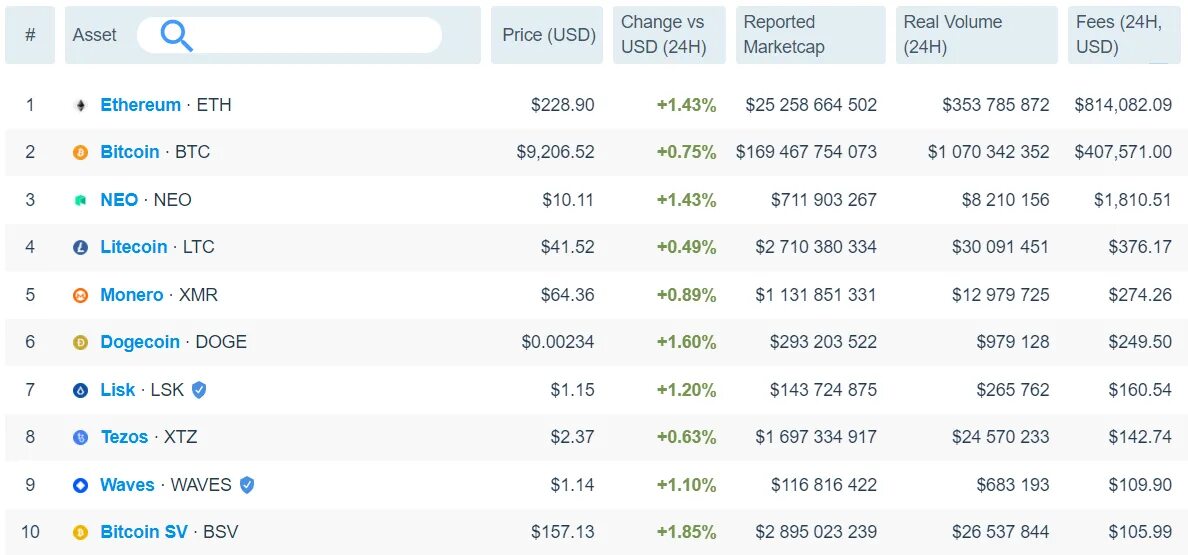Viewport: 1188px width, 555px height.
Task: Click the Monero coin icon
Action: (x=81, y=295)
